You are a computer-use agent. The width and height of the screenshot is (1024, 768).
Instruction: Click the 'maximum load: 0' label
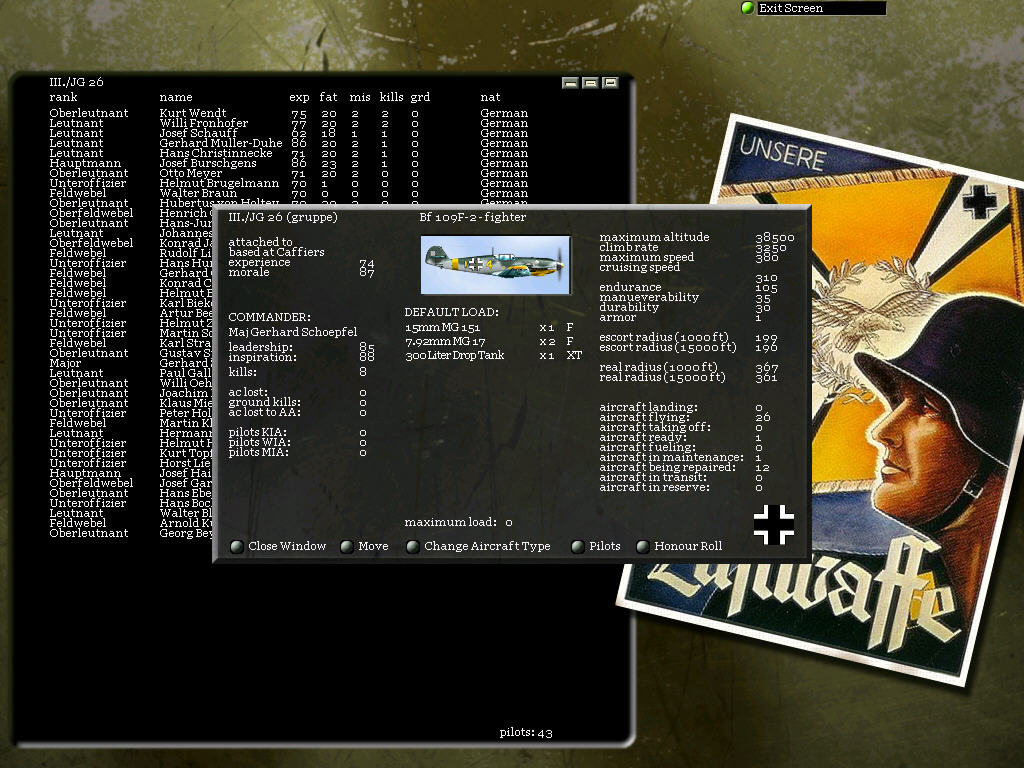[458, 522]
